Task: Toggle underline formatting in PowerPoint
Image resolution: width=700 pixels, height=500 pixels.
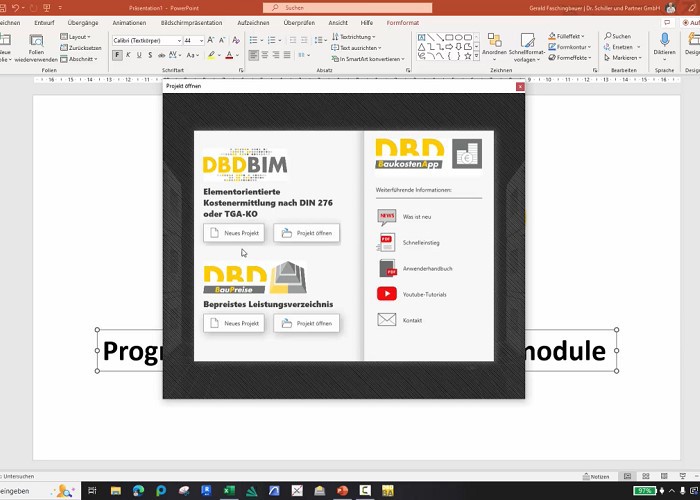Action: pyautogui.click(x=139, y=55)
